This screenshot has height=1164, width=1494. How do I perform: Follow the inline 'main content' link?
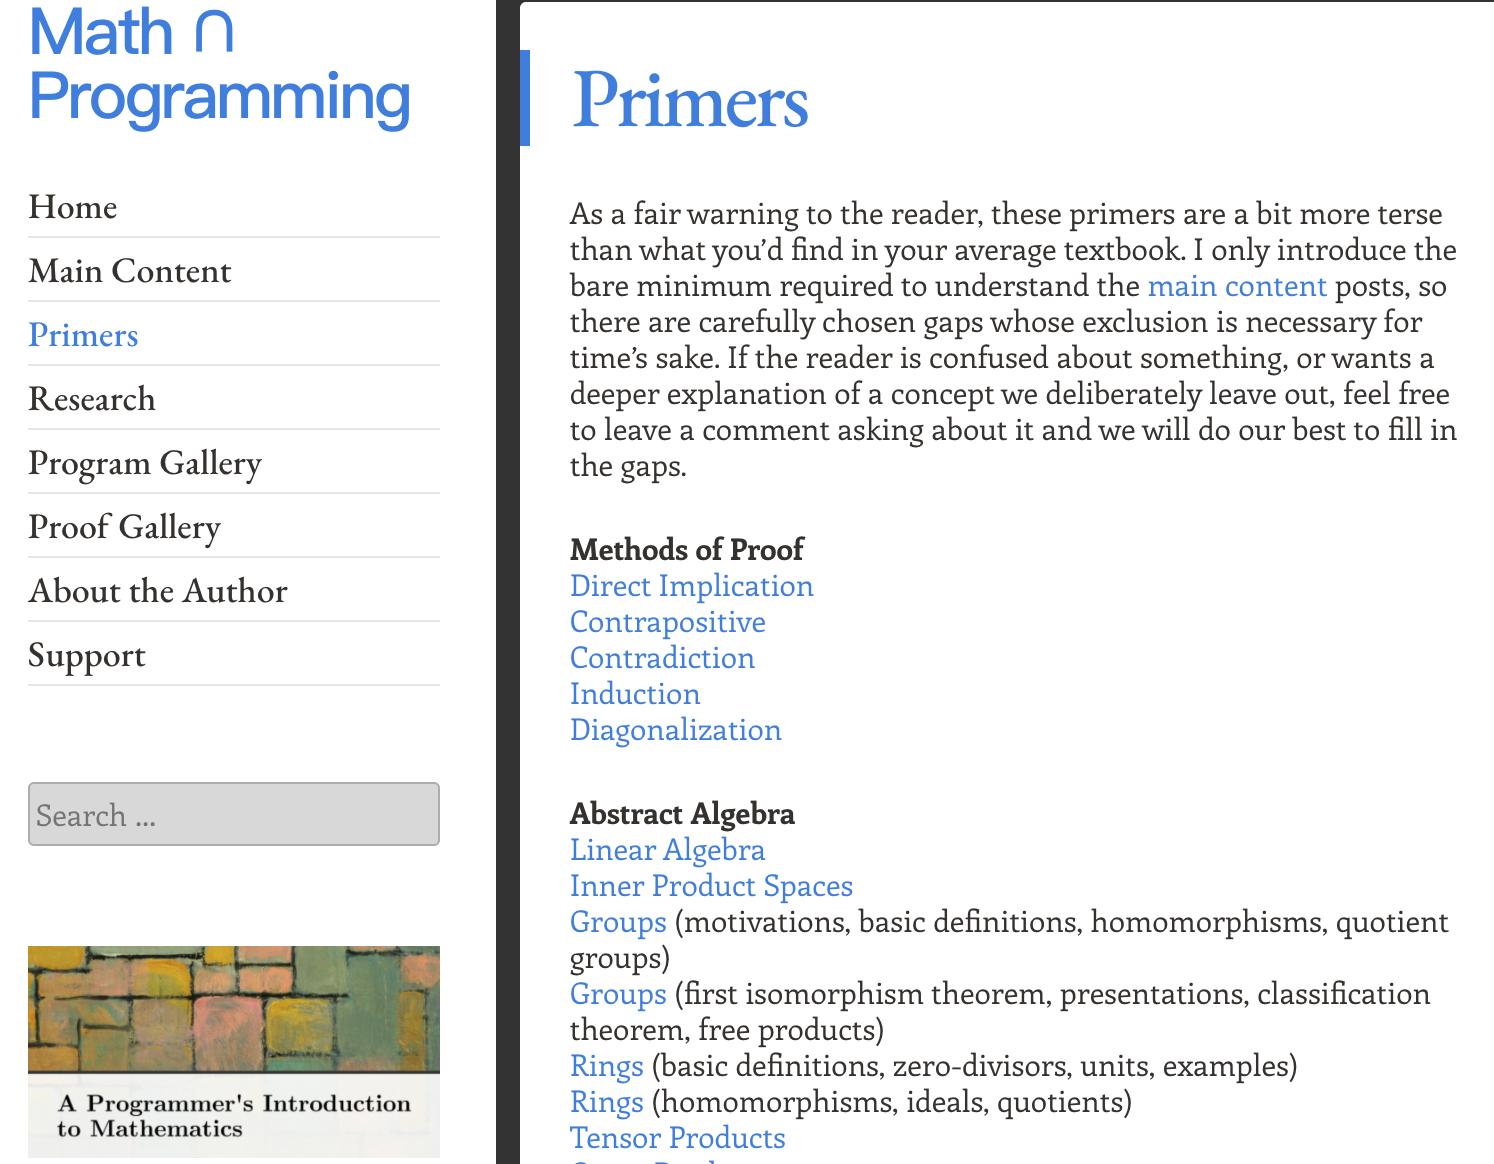(1237, 286)
